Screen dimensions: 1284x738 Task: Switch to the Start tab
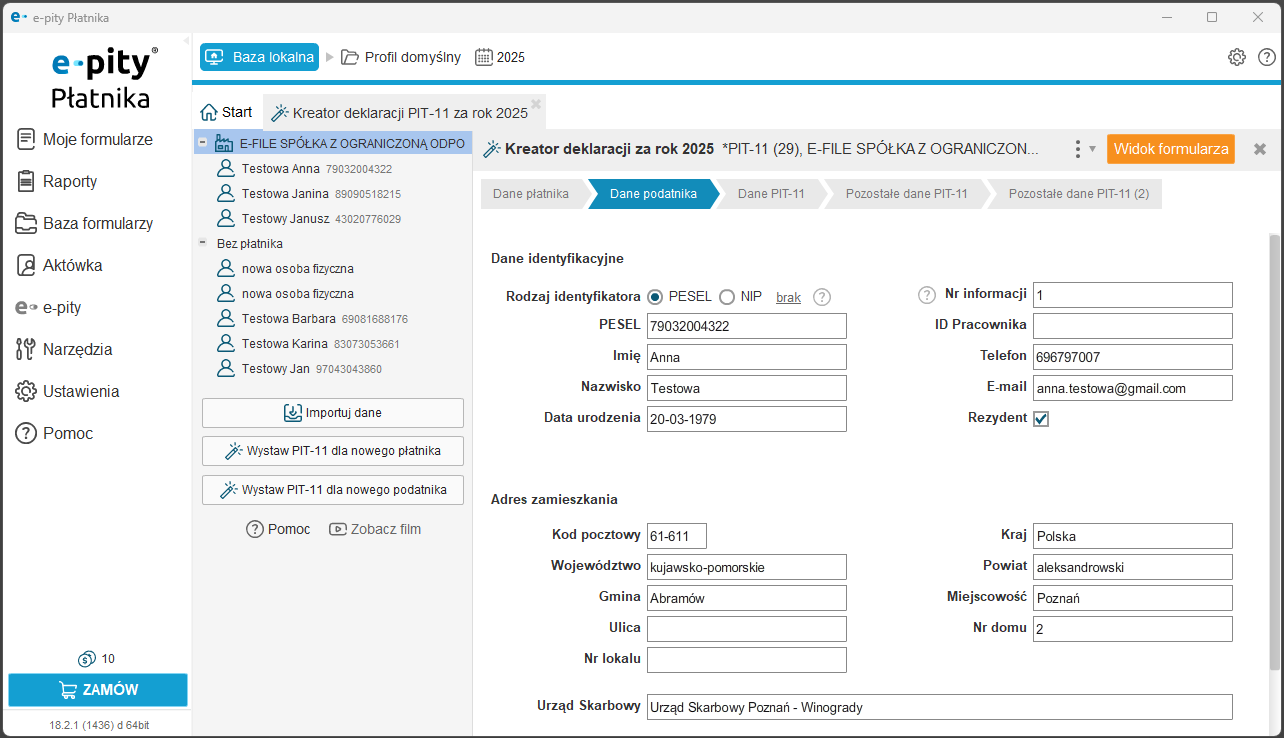(227, 112)
